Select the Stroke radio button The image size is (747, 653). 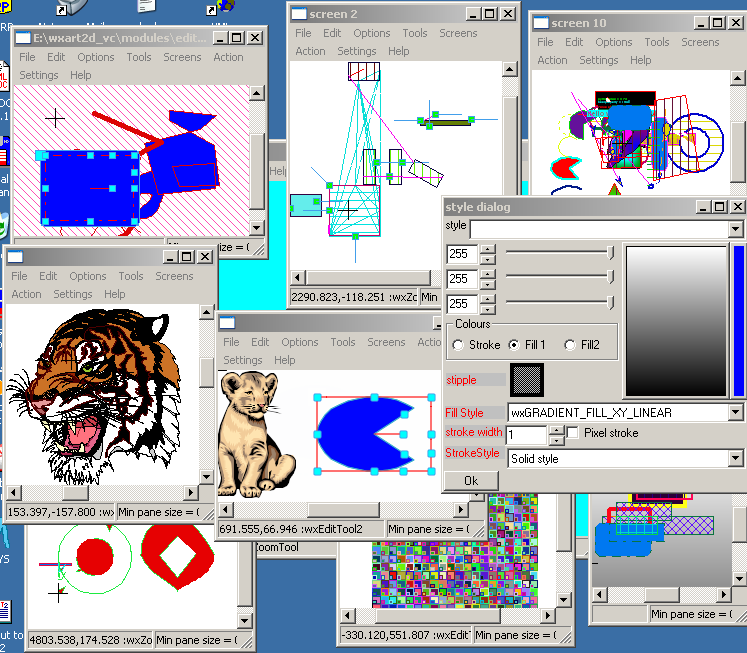coord(458,345)
